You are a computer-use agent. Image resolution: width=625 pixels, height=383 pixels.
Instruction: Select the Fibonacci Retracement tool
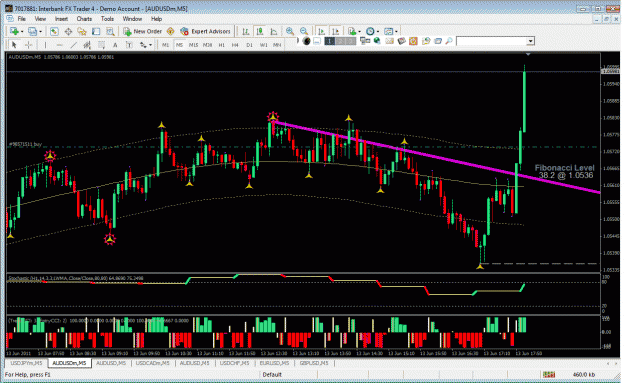(101, 45)
